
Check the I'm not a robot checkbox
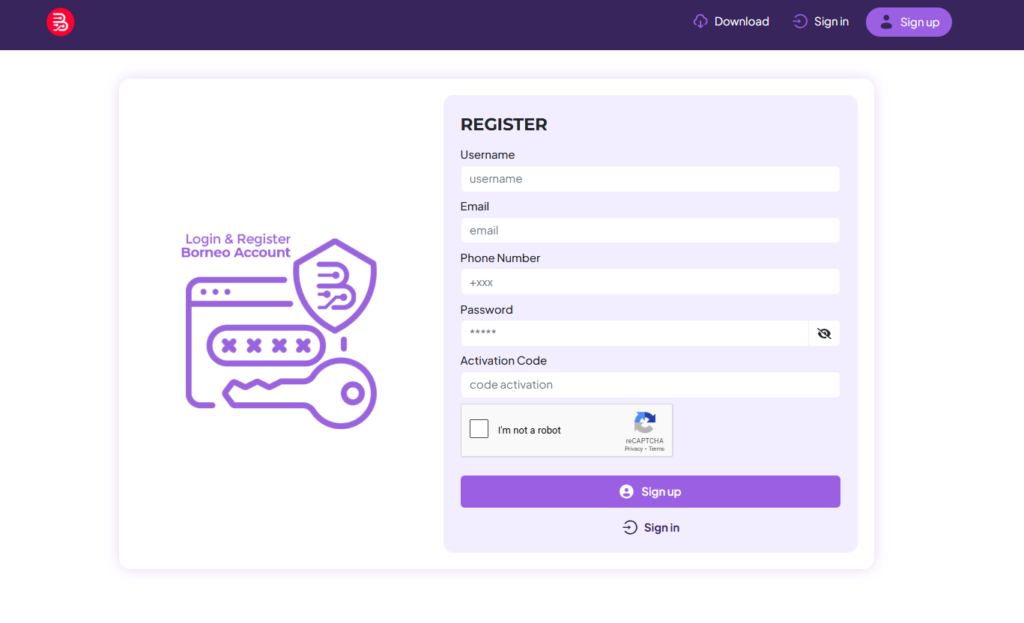[x=479, y=428]
